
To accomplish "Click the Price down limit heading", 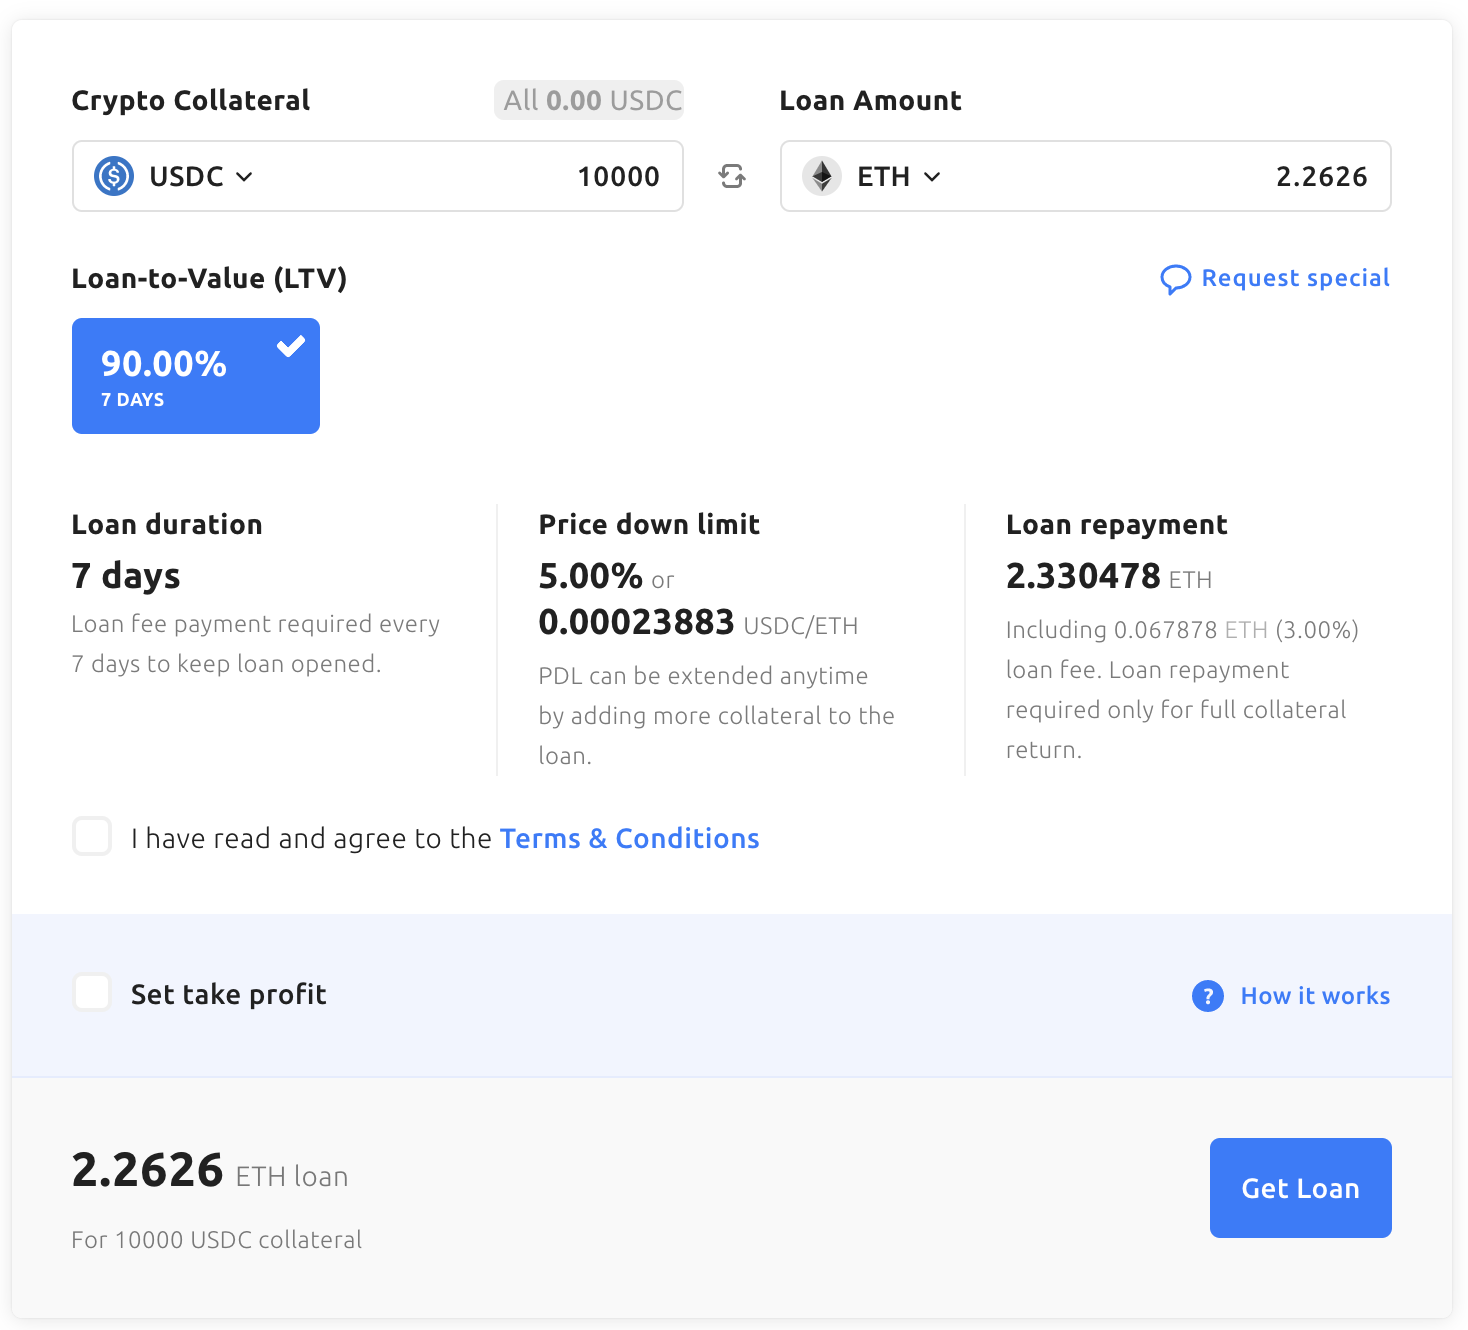I will tap(649, 524).
